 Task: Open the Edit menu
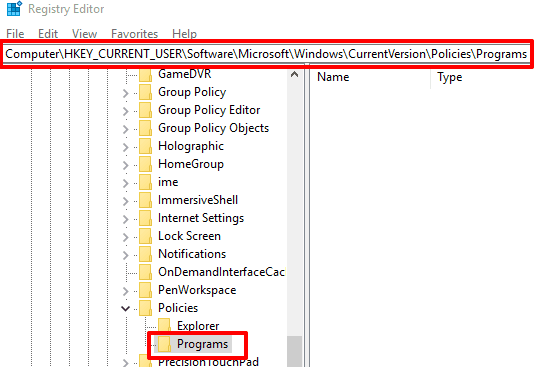(x=48, y=34)
